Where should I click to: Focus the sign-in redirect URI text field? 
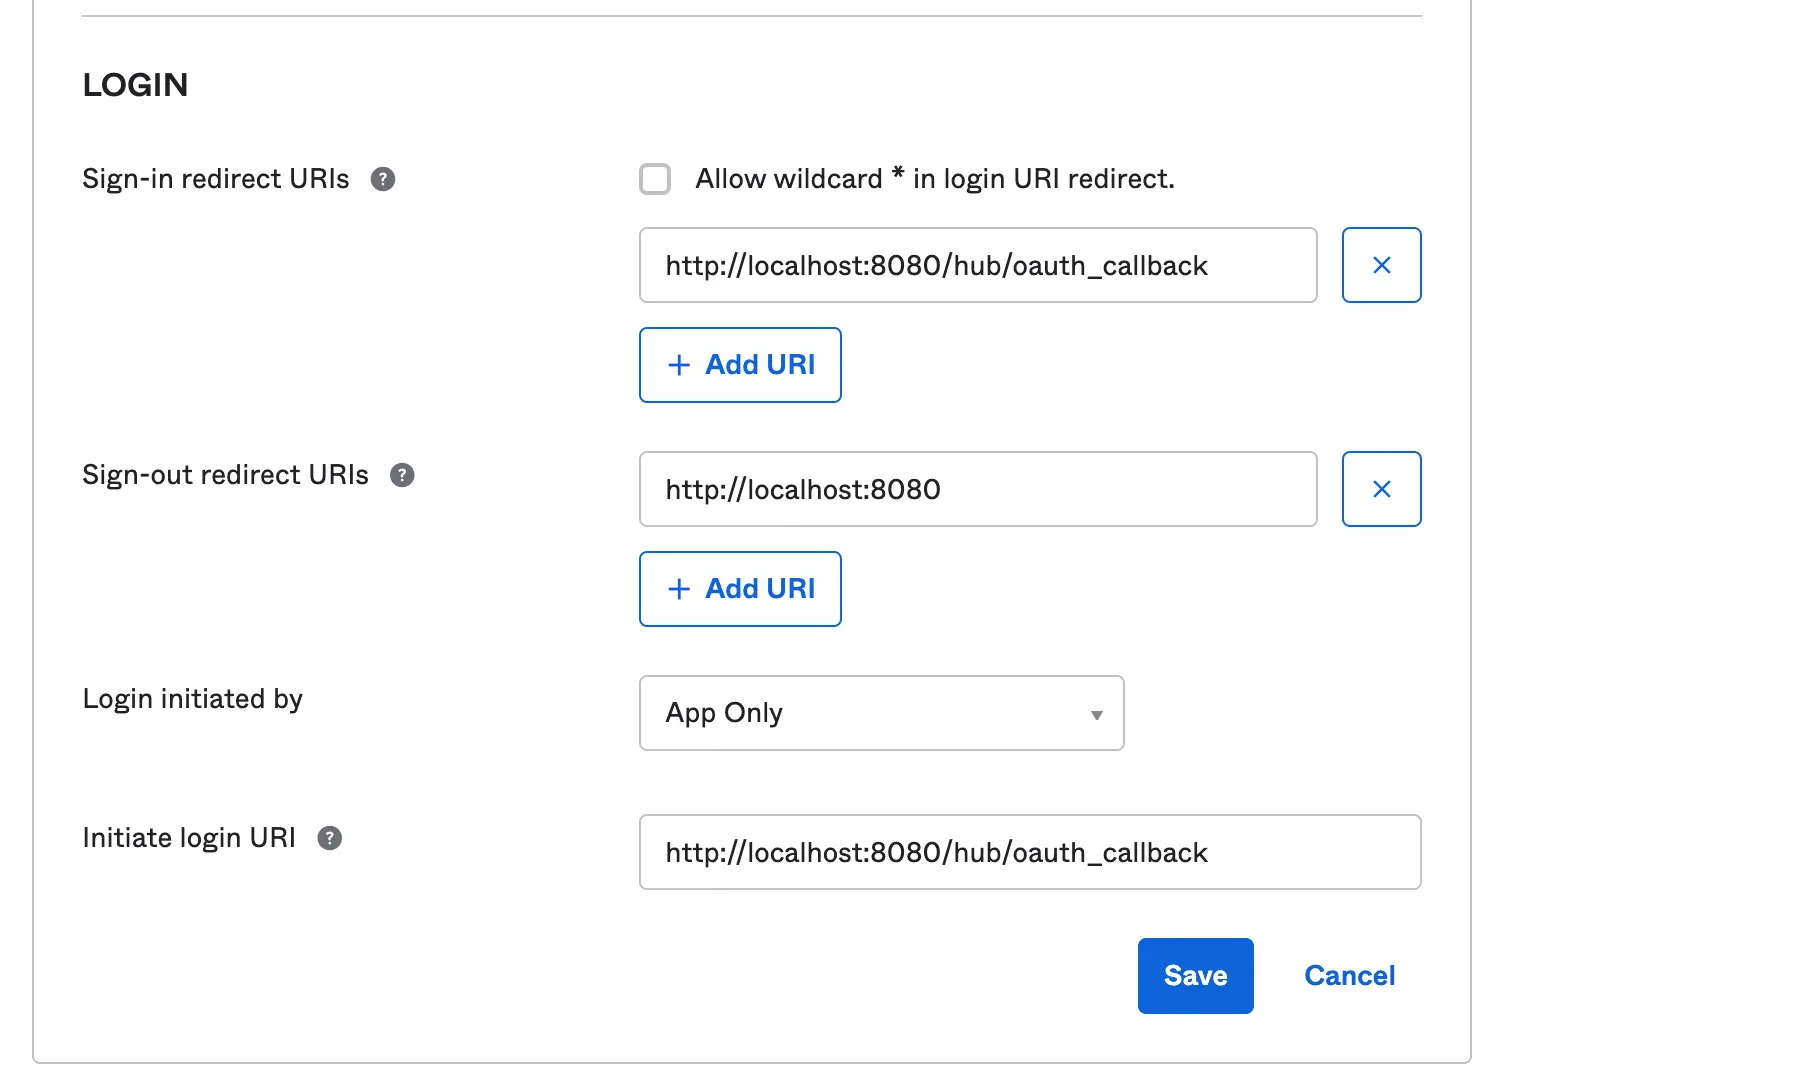coord(977,265)
